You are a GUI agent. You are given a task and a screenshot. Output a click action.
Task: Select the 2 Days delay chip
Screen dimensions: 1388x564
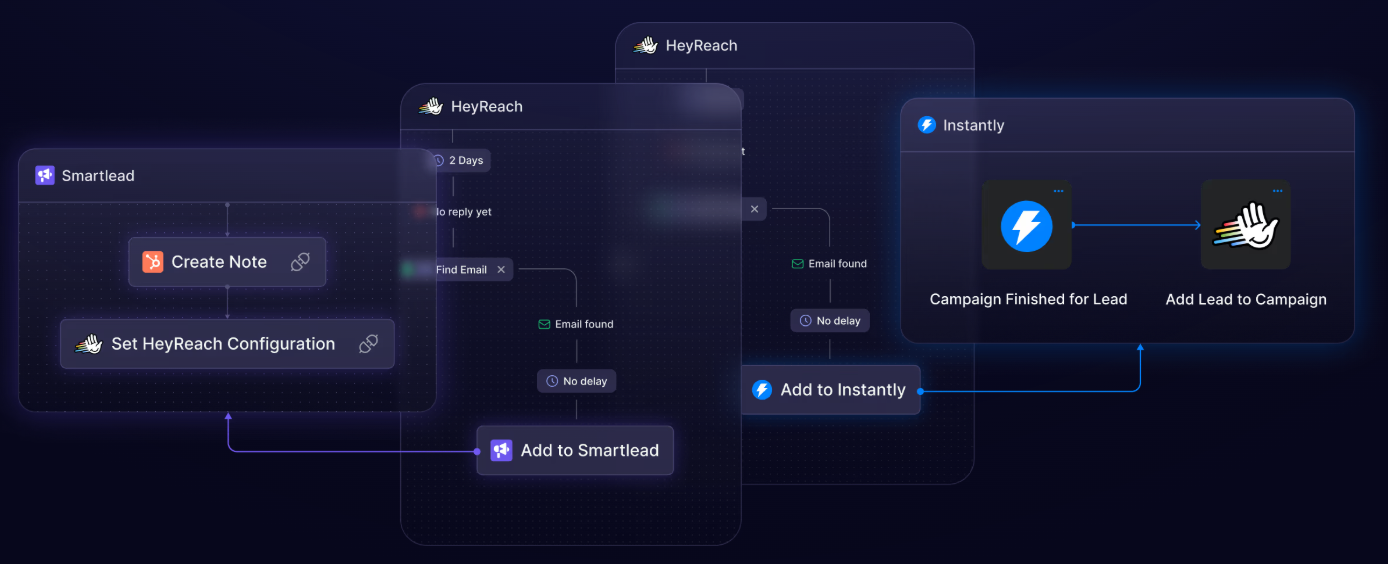458,161
